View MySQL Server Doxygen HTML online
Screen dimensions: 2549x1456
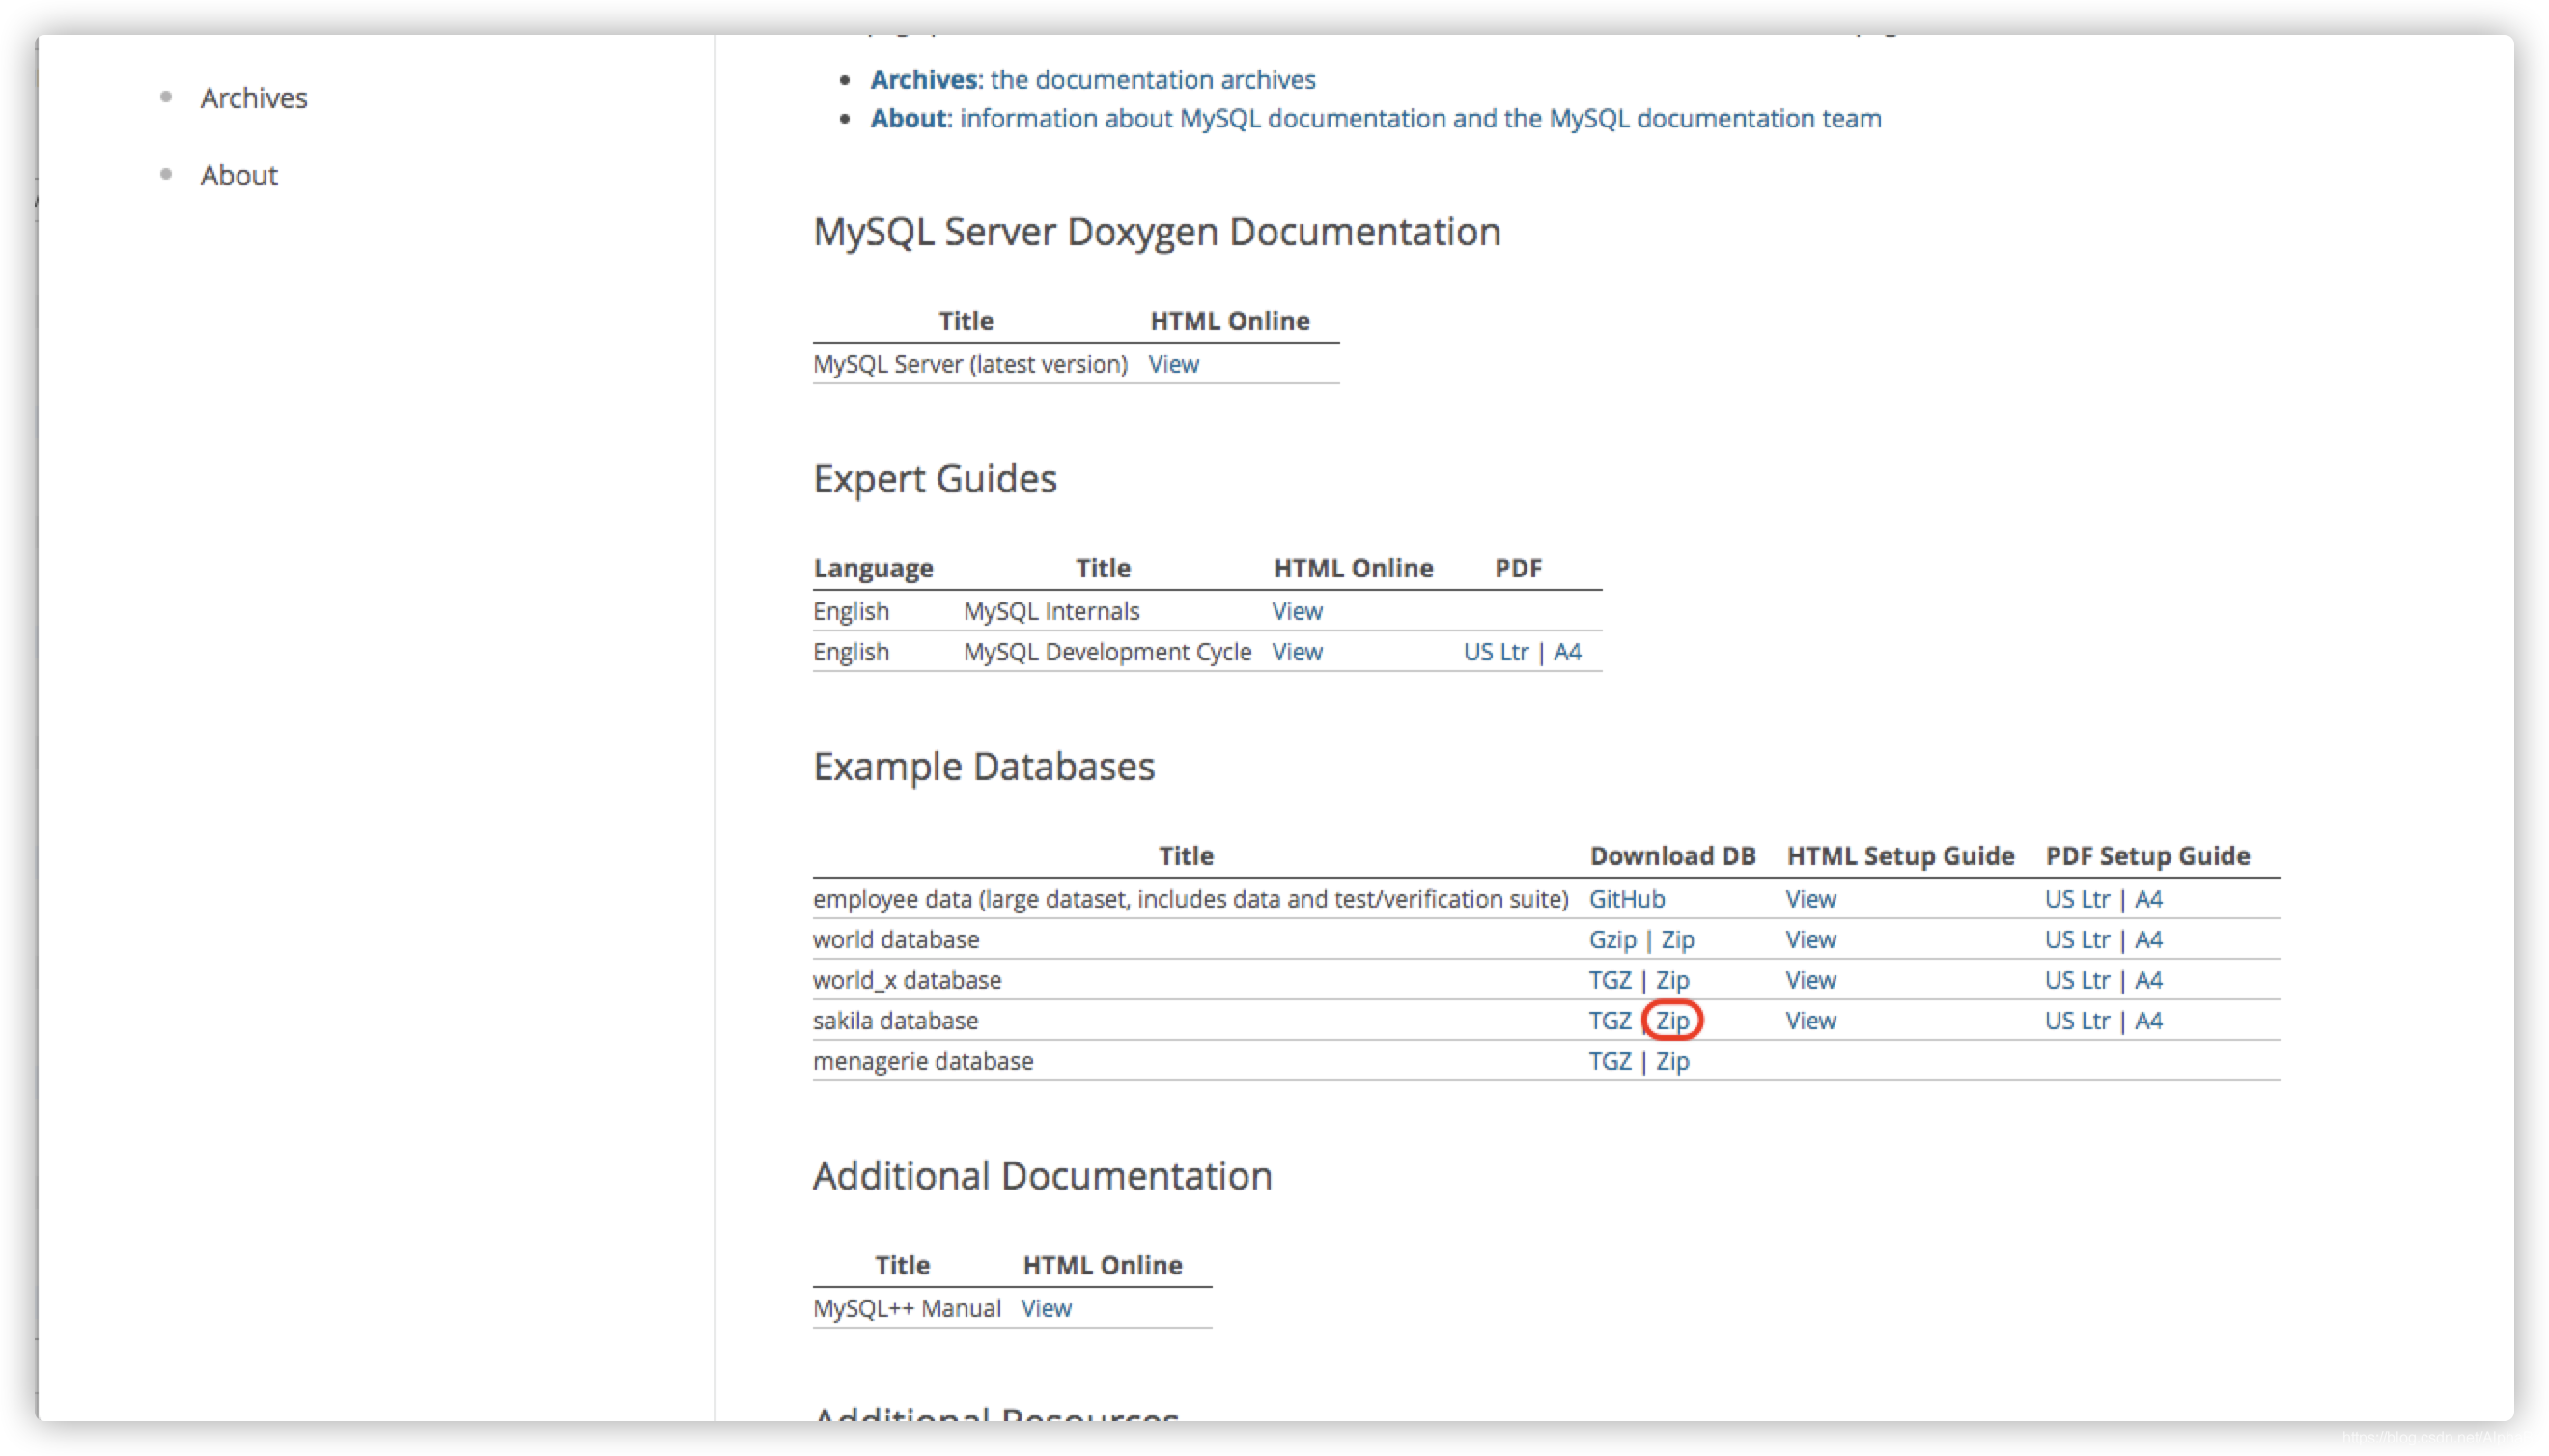tap(1173, 364)
